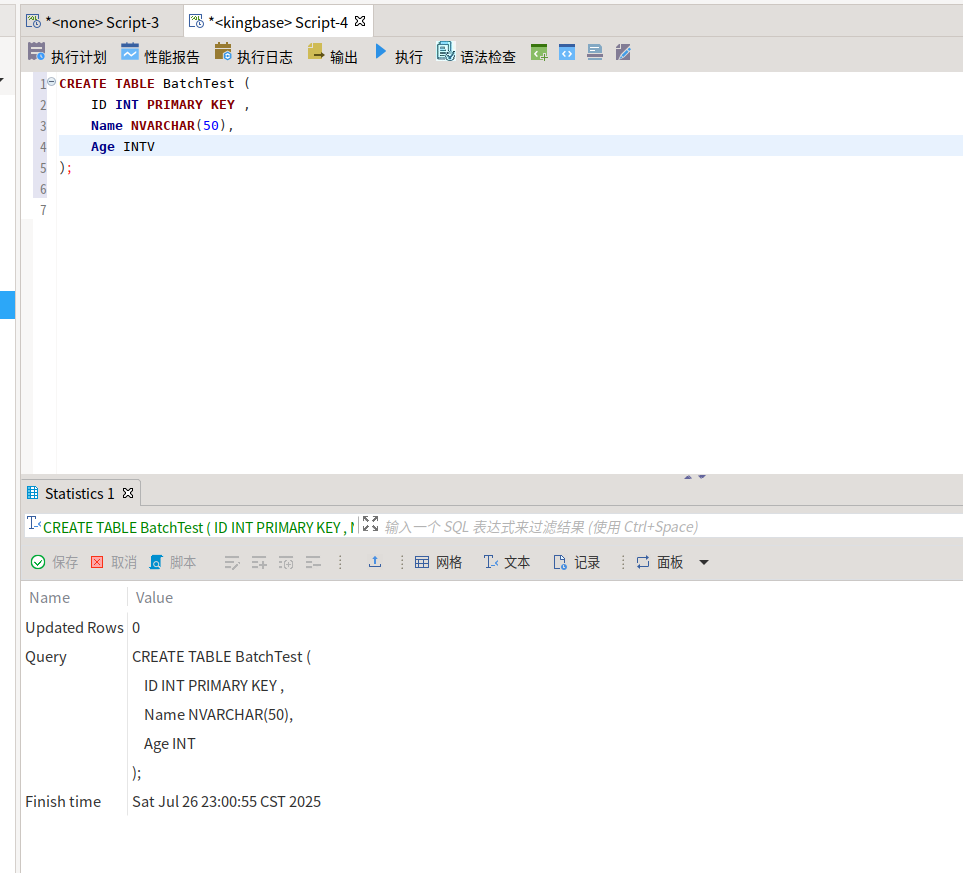Click the pencil edit icon in editor toolbar
Screen dimensions: 963x873
coord(623,53)
